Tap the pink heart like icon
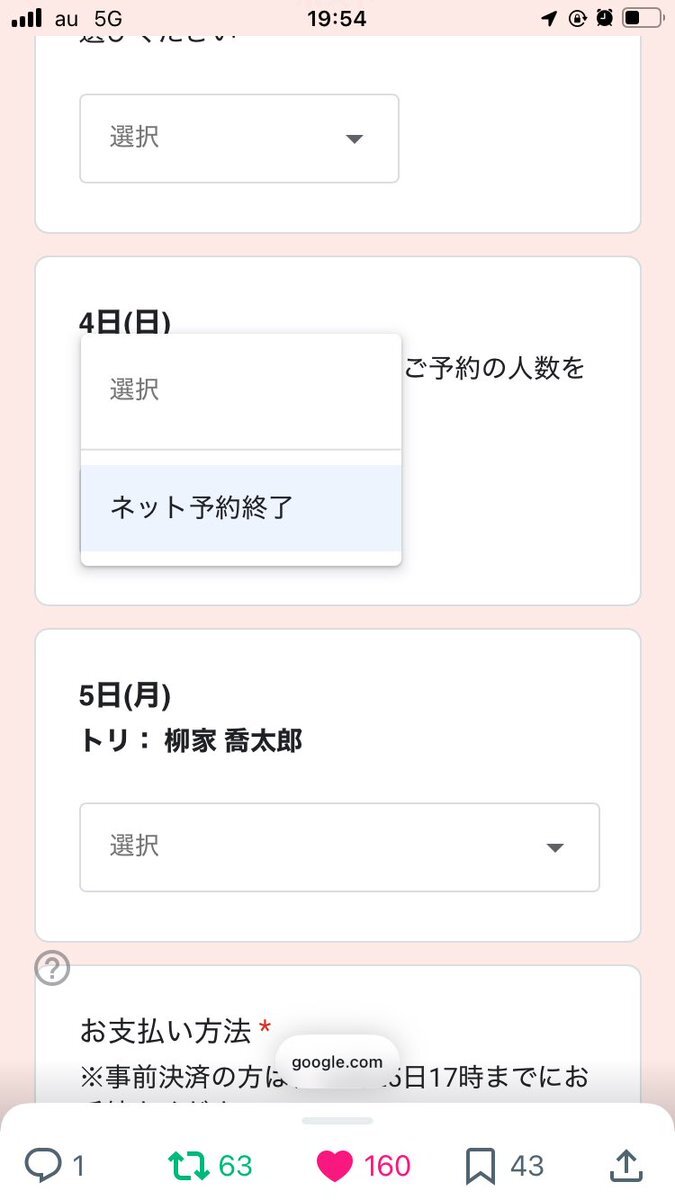The height and width of the screenshot is (1200, 675). [336, 1165]
